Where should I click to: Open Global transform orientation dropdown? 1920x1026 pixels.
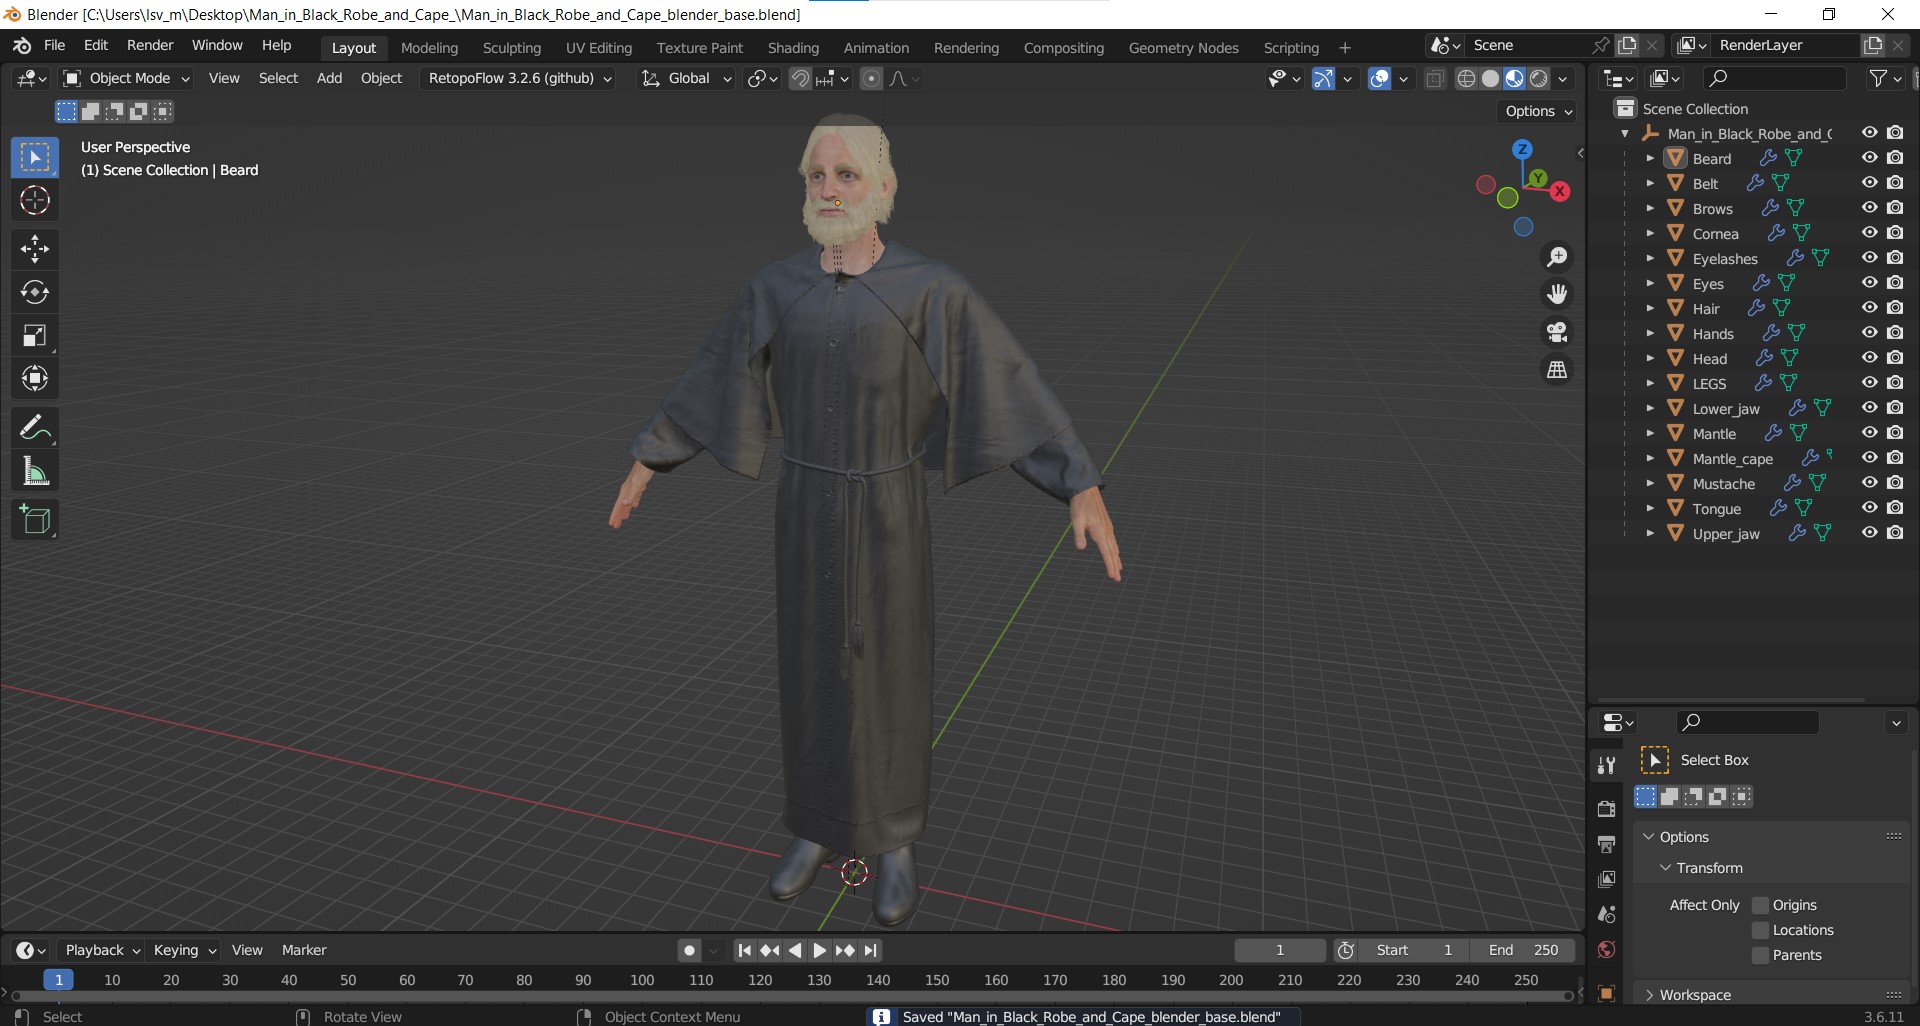[x=687, y=78]
